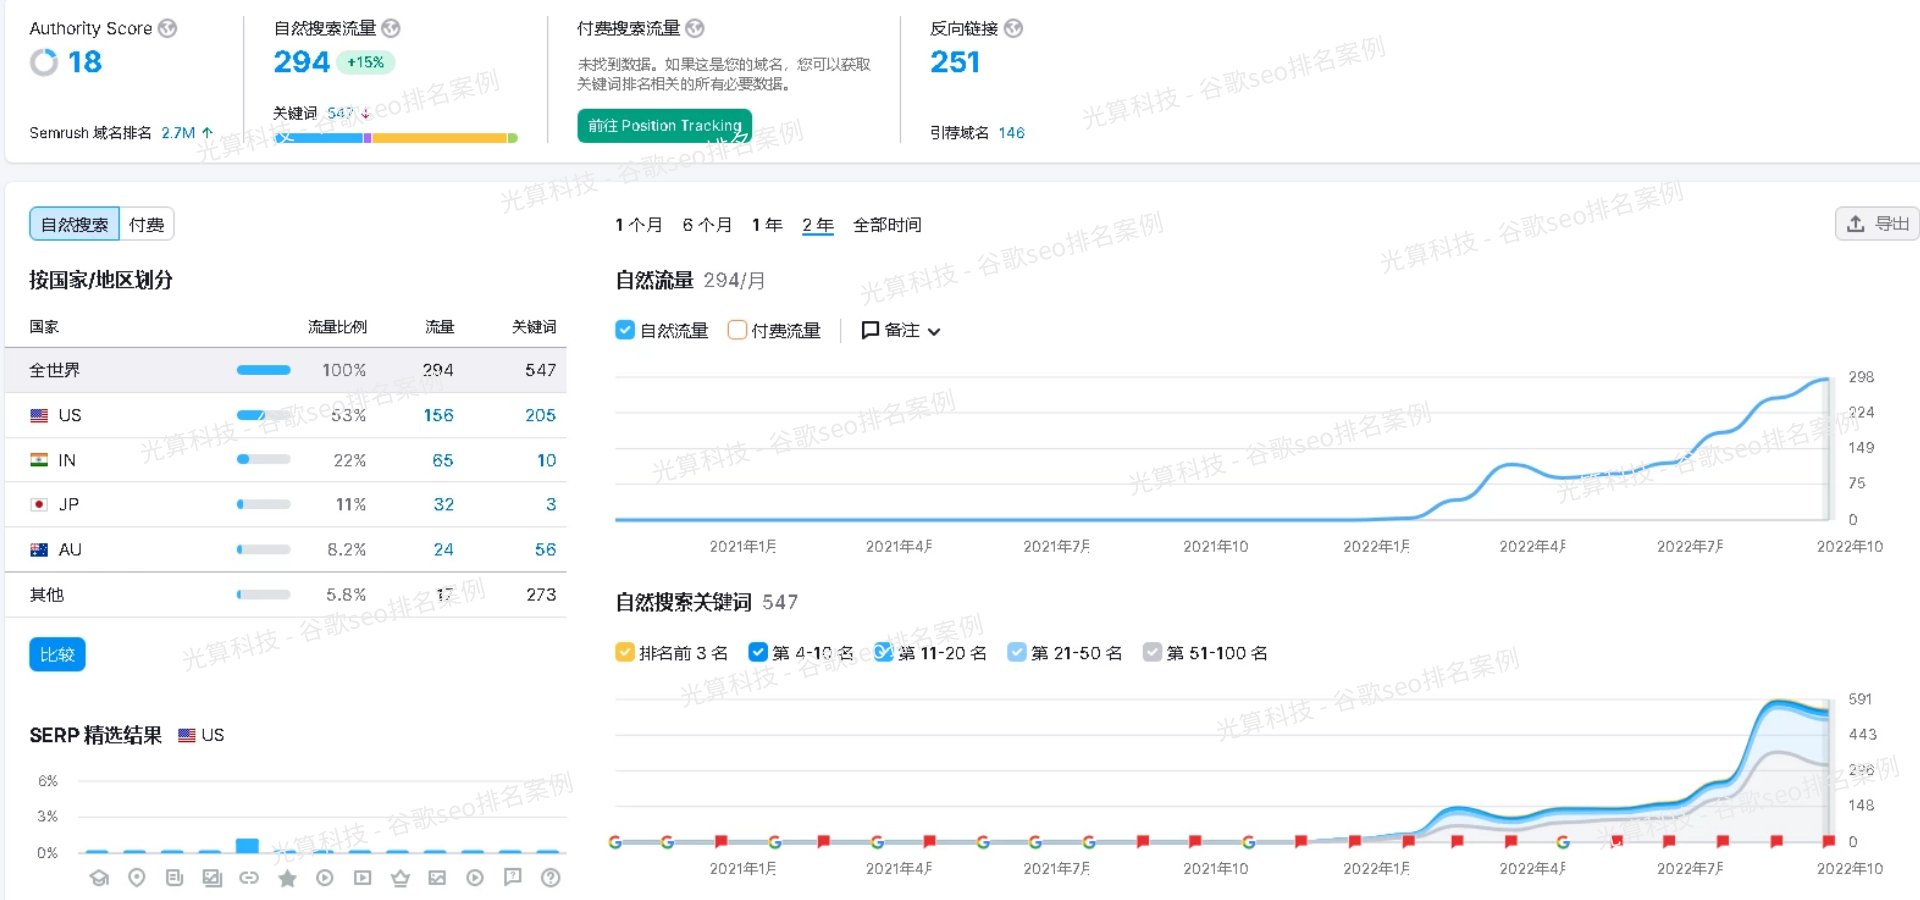The image size is (1920, 900).
Task: Toggle the 排名前 3 名 checkbox
Action: [x=625, y=652]
